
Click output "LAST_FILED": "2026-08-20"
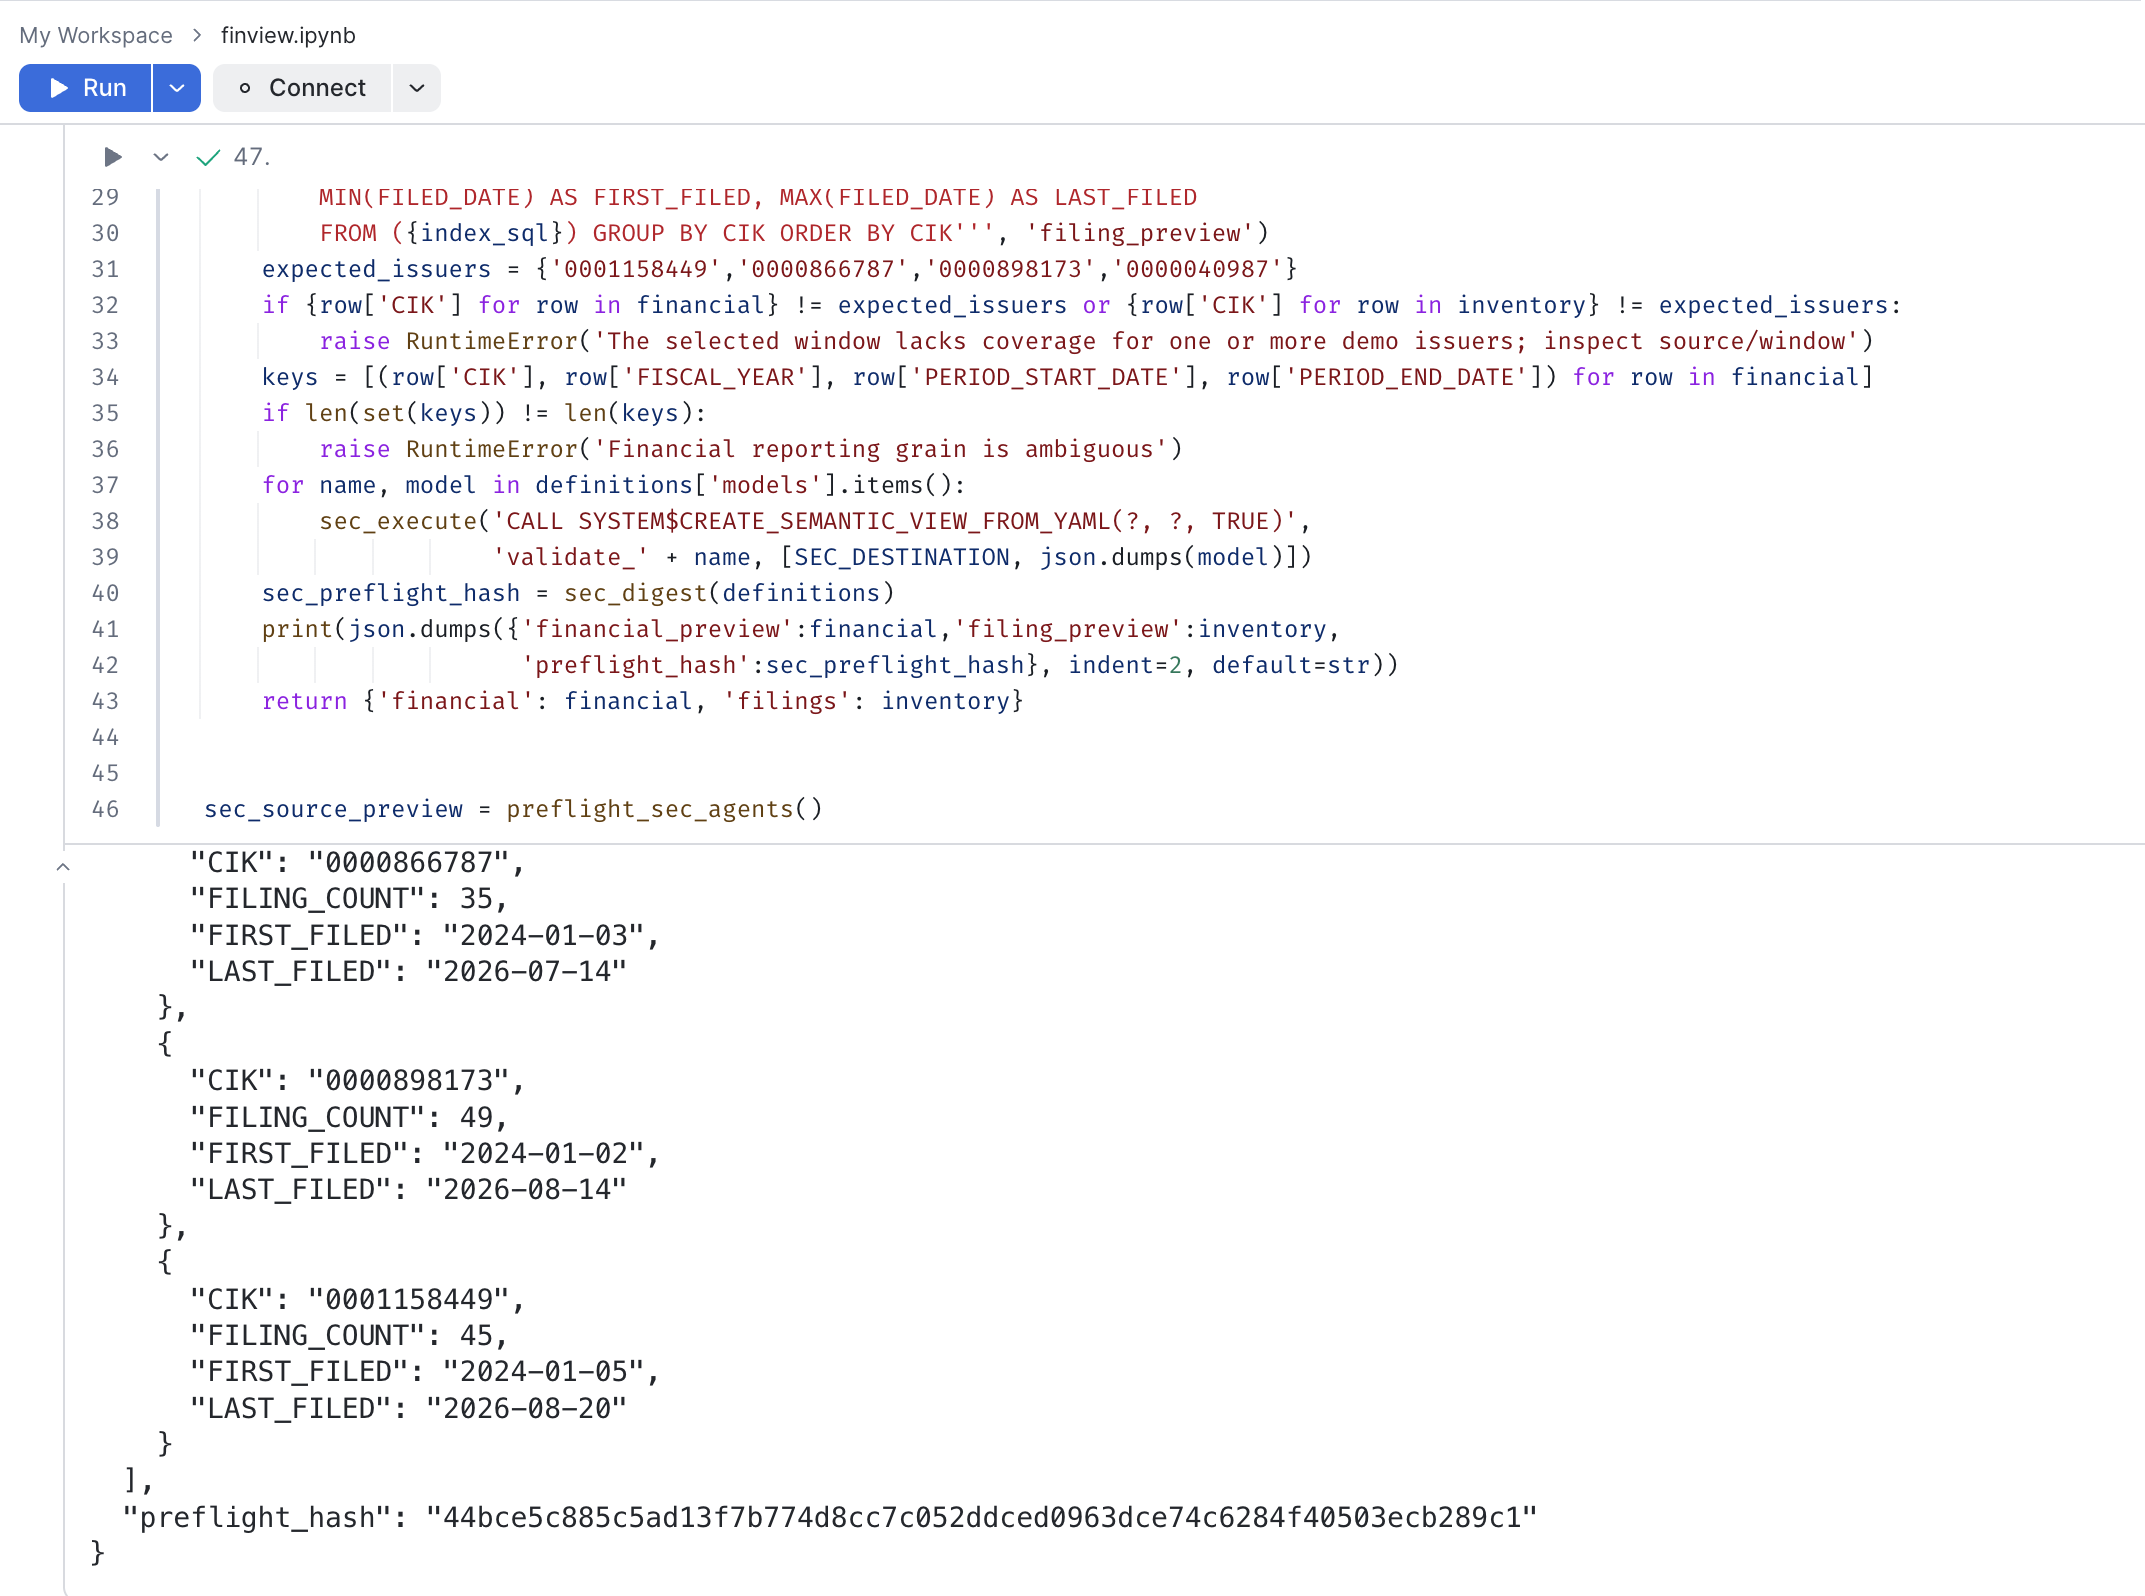(409, 1408)
